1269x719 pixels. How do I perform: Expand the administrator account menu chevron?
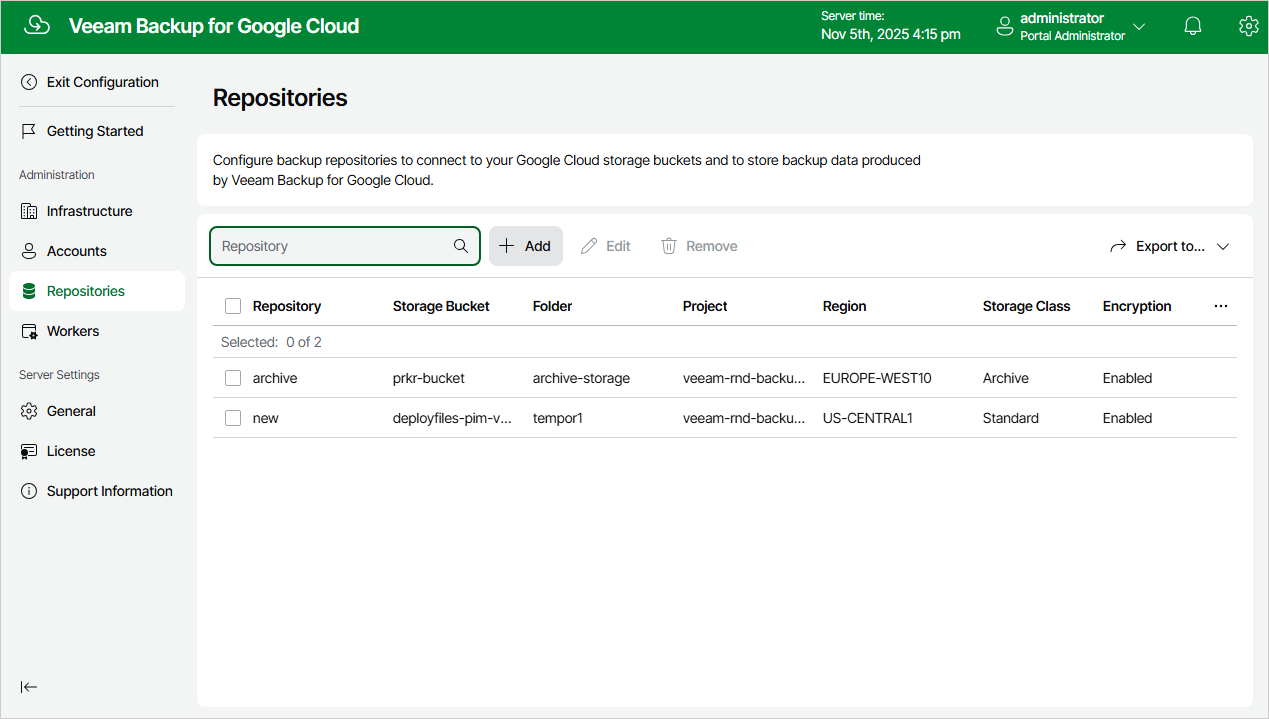pyautogui.click(x=1138, y=27)
